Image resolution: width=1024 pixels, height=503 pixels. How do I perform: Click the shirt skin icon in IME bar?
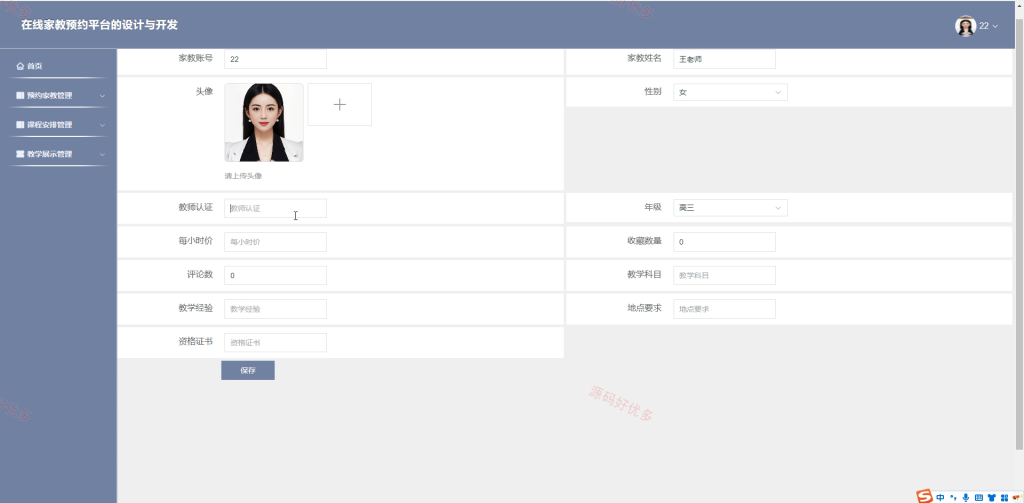(x=991, y=498)
